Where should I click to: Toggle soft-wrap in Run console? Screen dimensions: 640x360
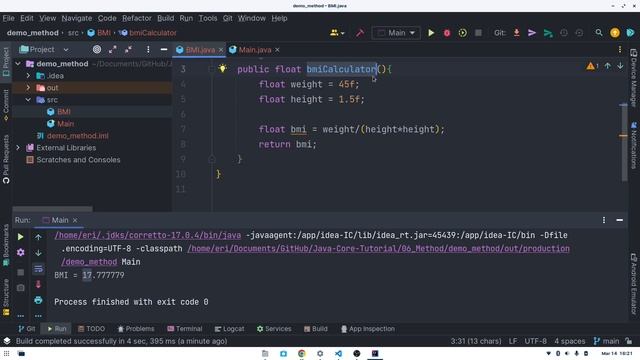38,268
